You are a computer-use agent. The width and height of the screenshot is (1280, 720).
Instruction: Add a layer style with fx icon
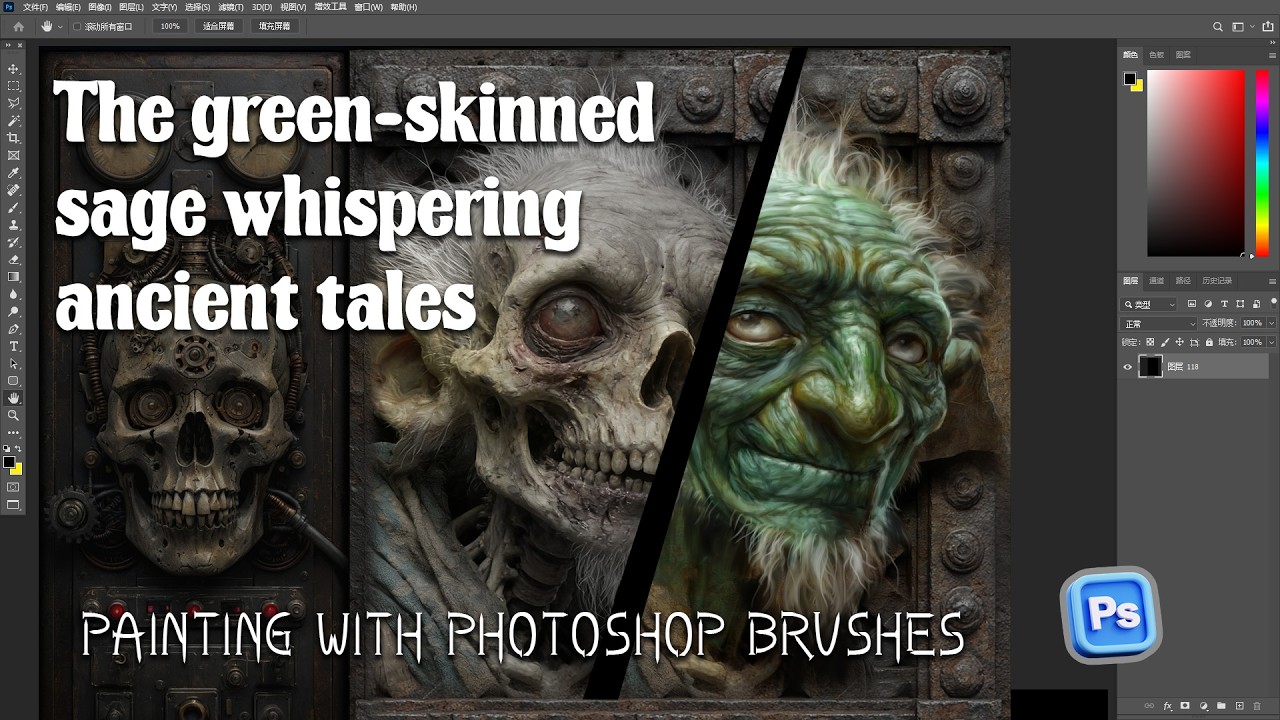[1167, 706]
